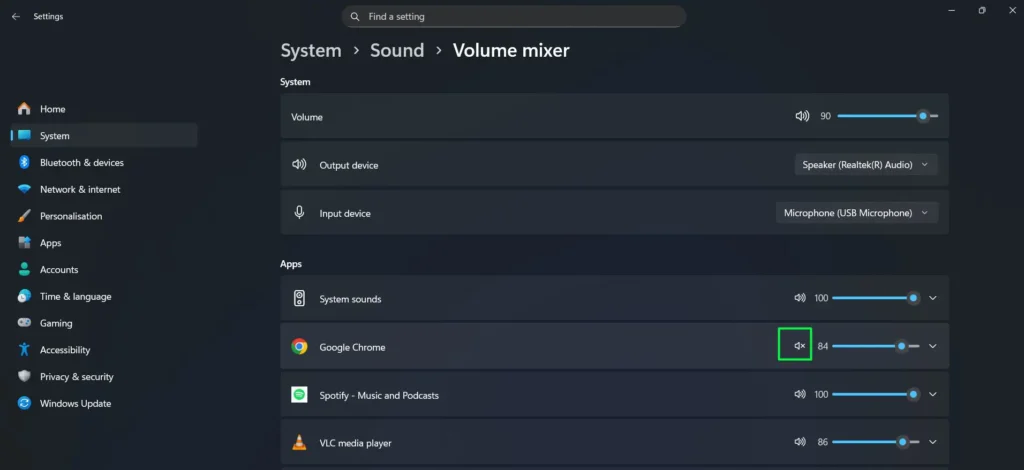The image size is (1024, 470).
Task: Restore down the Settings window
Action: (982, 10)
